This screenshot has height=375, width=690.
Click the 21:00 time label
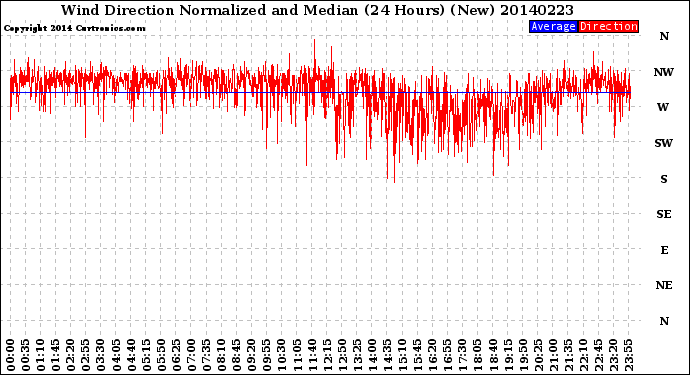[x=553, y=355]
